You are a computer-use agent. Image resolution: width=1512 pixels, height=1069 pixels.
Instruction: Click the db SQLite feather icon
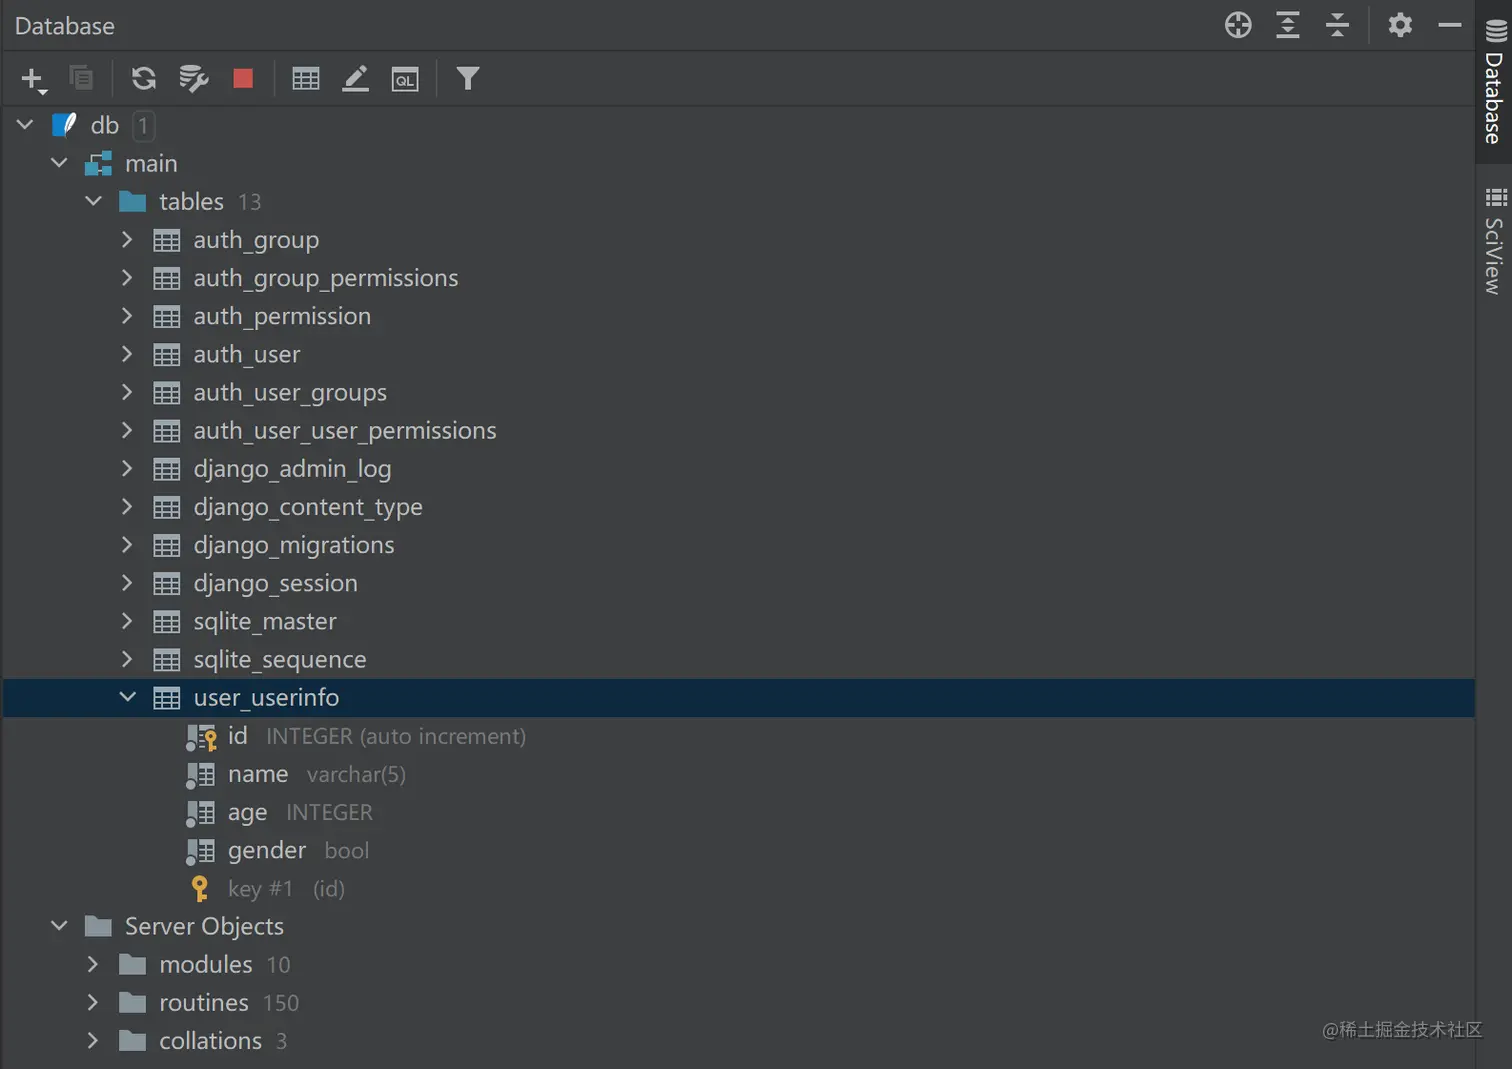(x=65, y=125)
